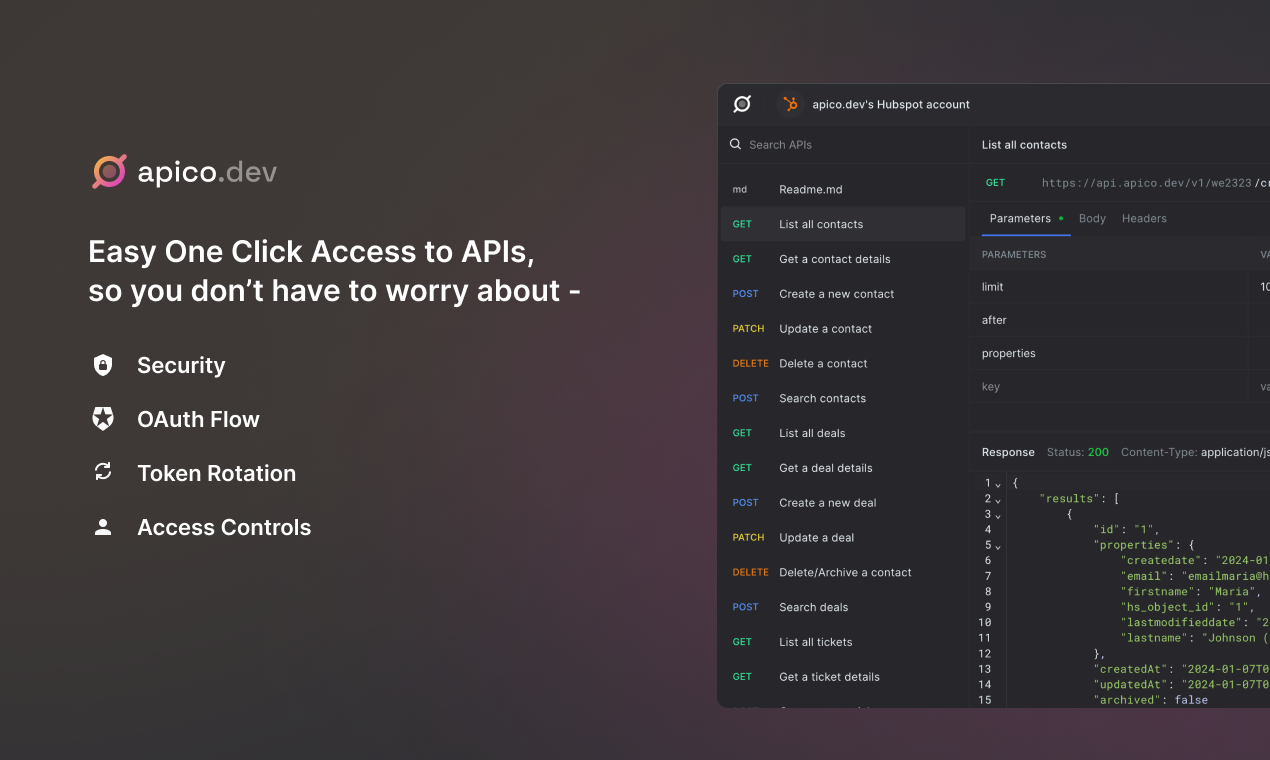Collapse JSON line 1 fold arrow
Viewport: 1270px width, 760px height.
[x=997, y=484]
